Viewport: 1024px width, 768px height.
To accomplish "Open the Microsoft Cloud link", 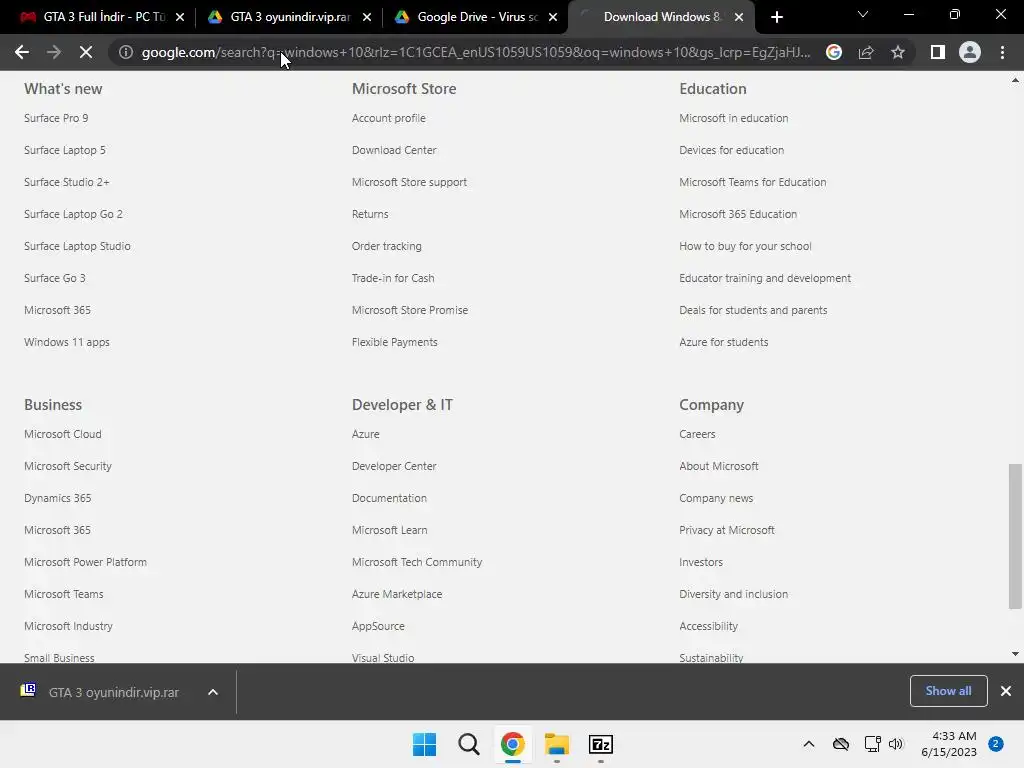I will tap(63, 434).
